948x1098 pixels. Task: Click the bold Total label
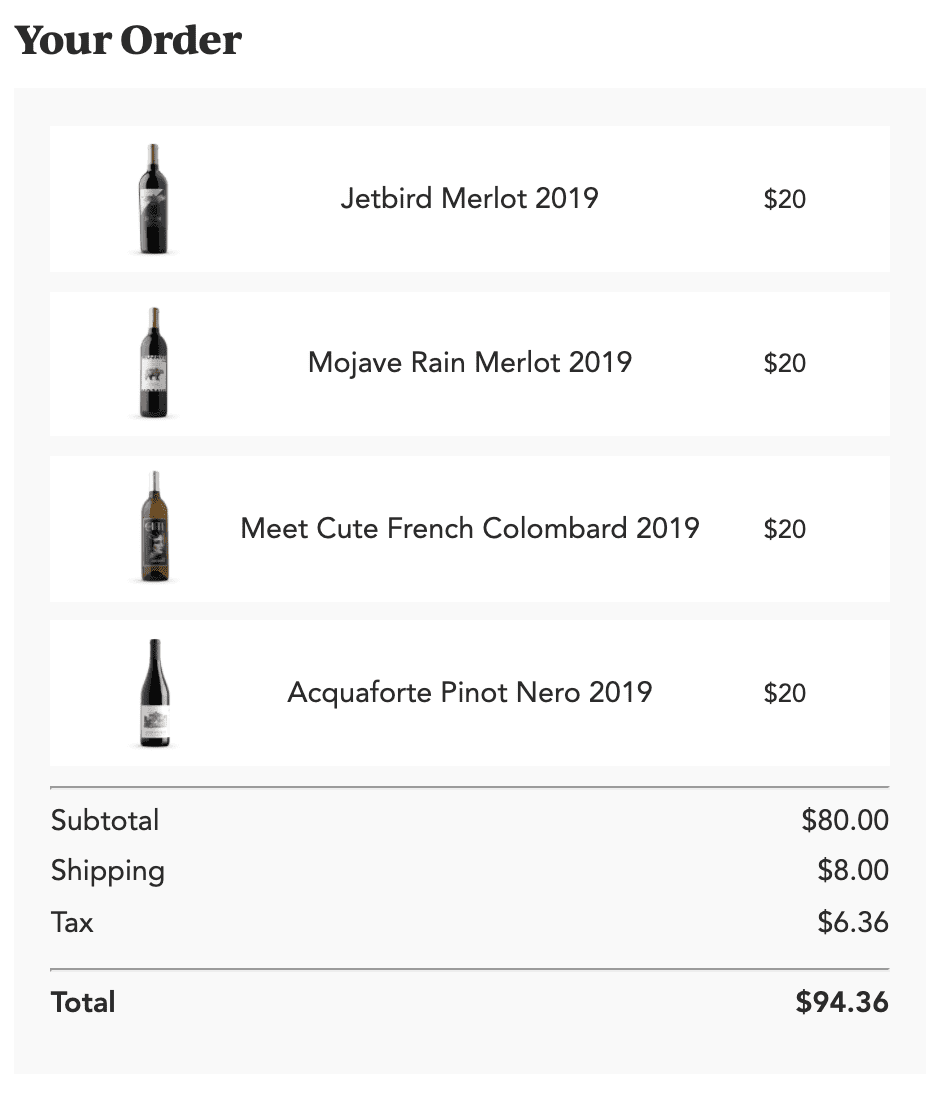point(83,1002)
